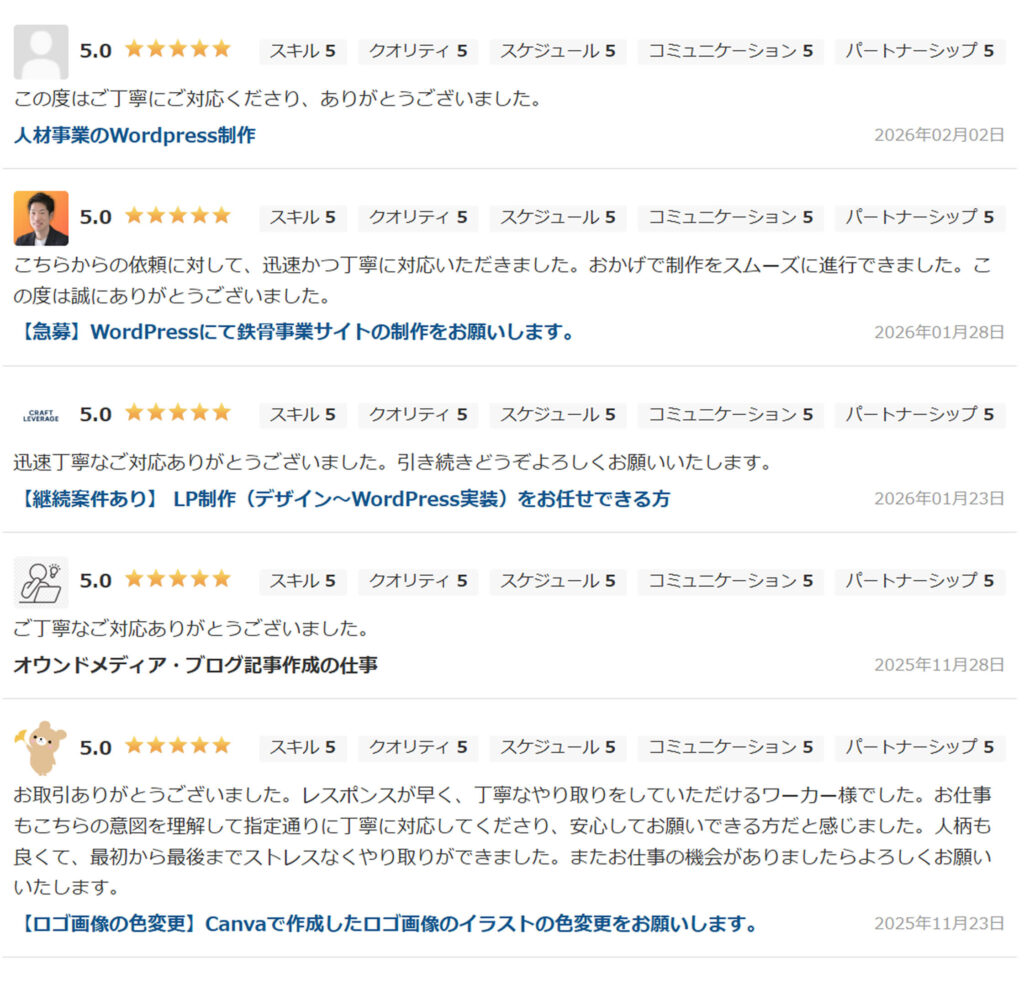Open the person-with-laptop avatar icon
This screenshot has height=995, width=1024.
click(40, 581)
